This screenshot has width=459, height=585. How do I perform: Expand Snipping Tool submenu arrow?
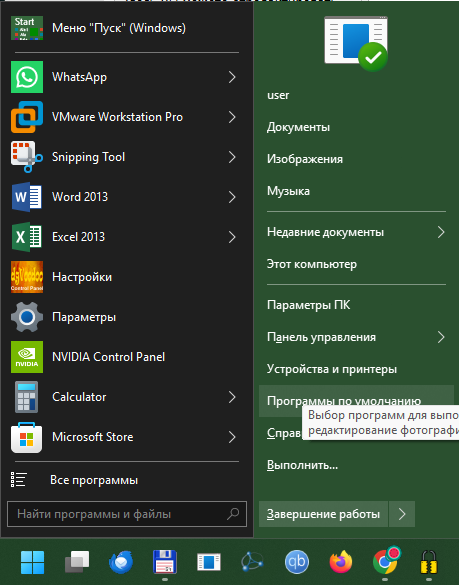(232, 157)
